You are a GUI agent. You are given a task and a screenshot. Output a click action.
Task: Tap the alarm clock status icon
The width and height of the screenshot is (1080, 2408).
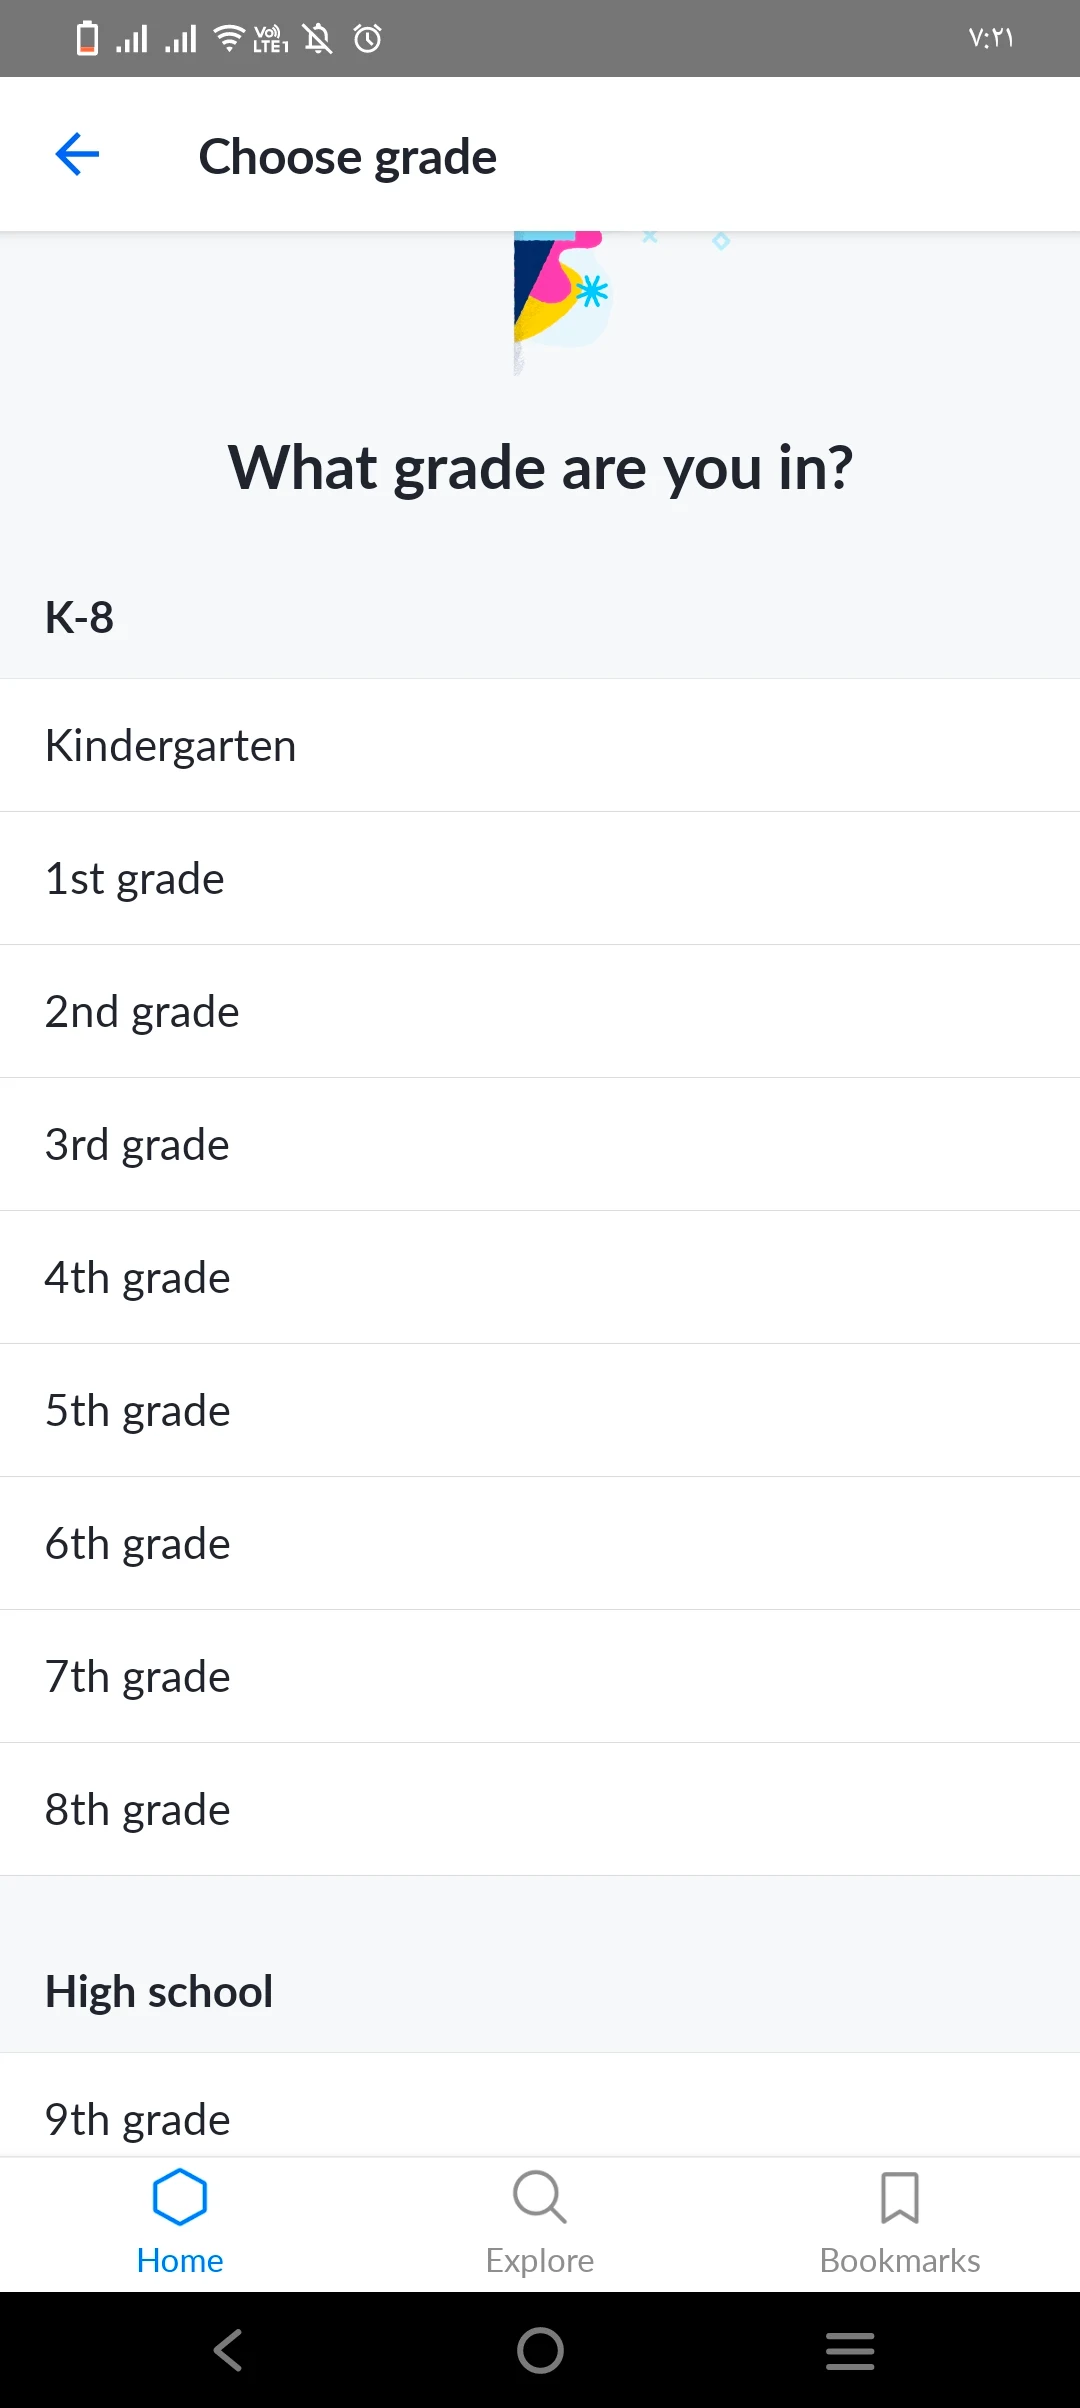pyautogui.click(x=368, y=39)
